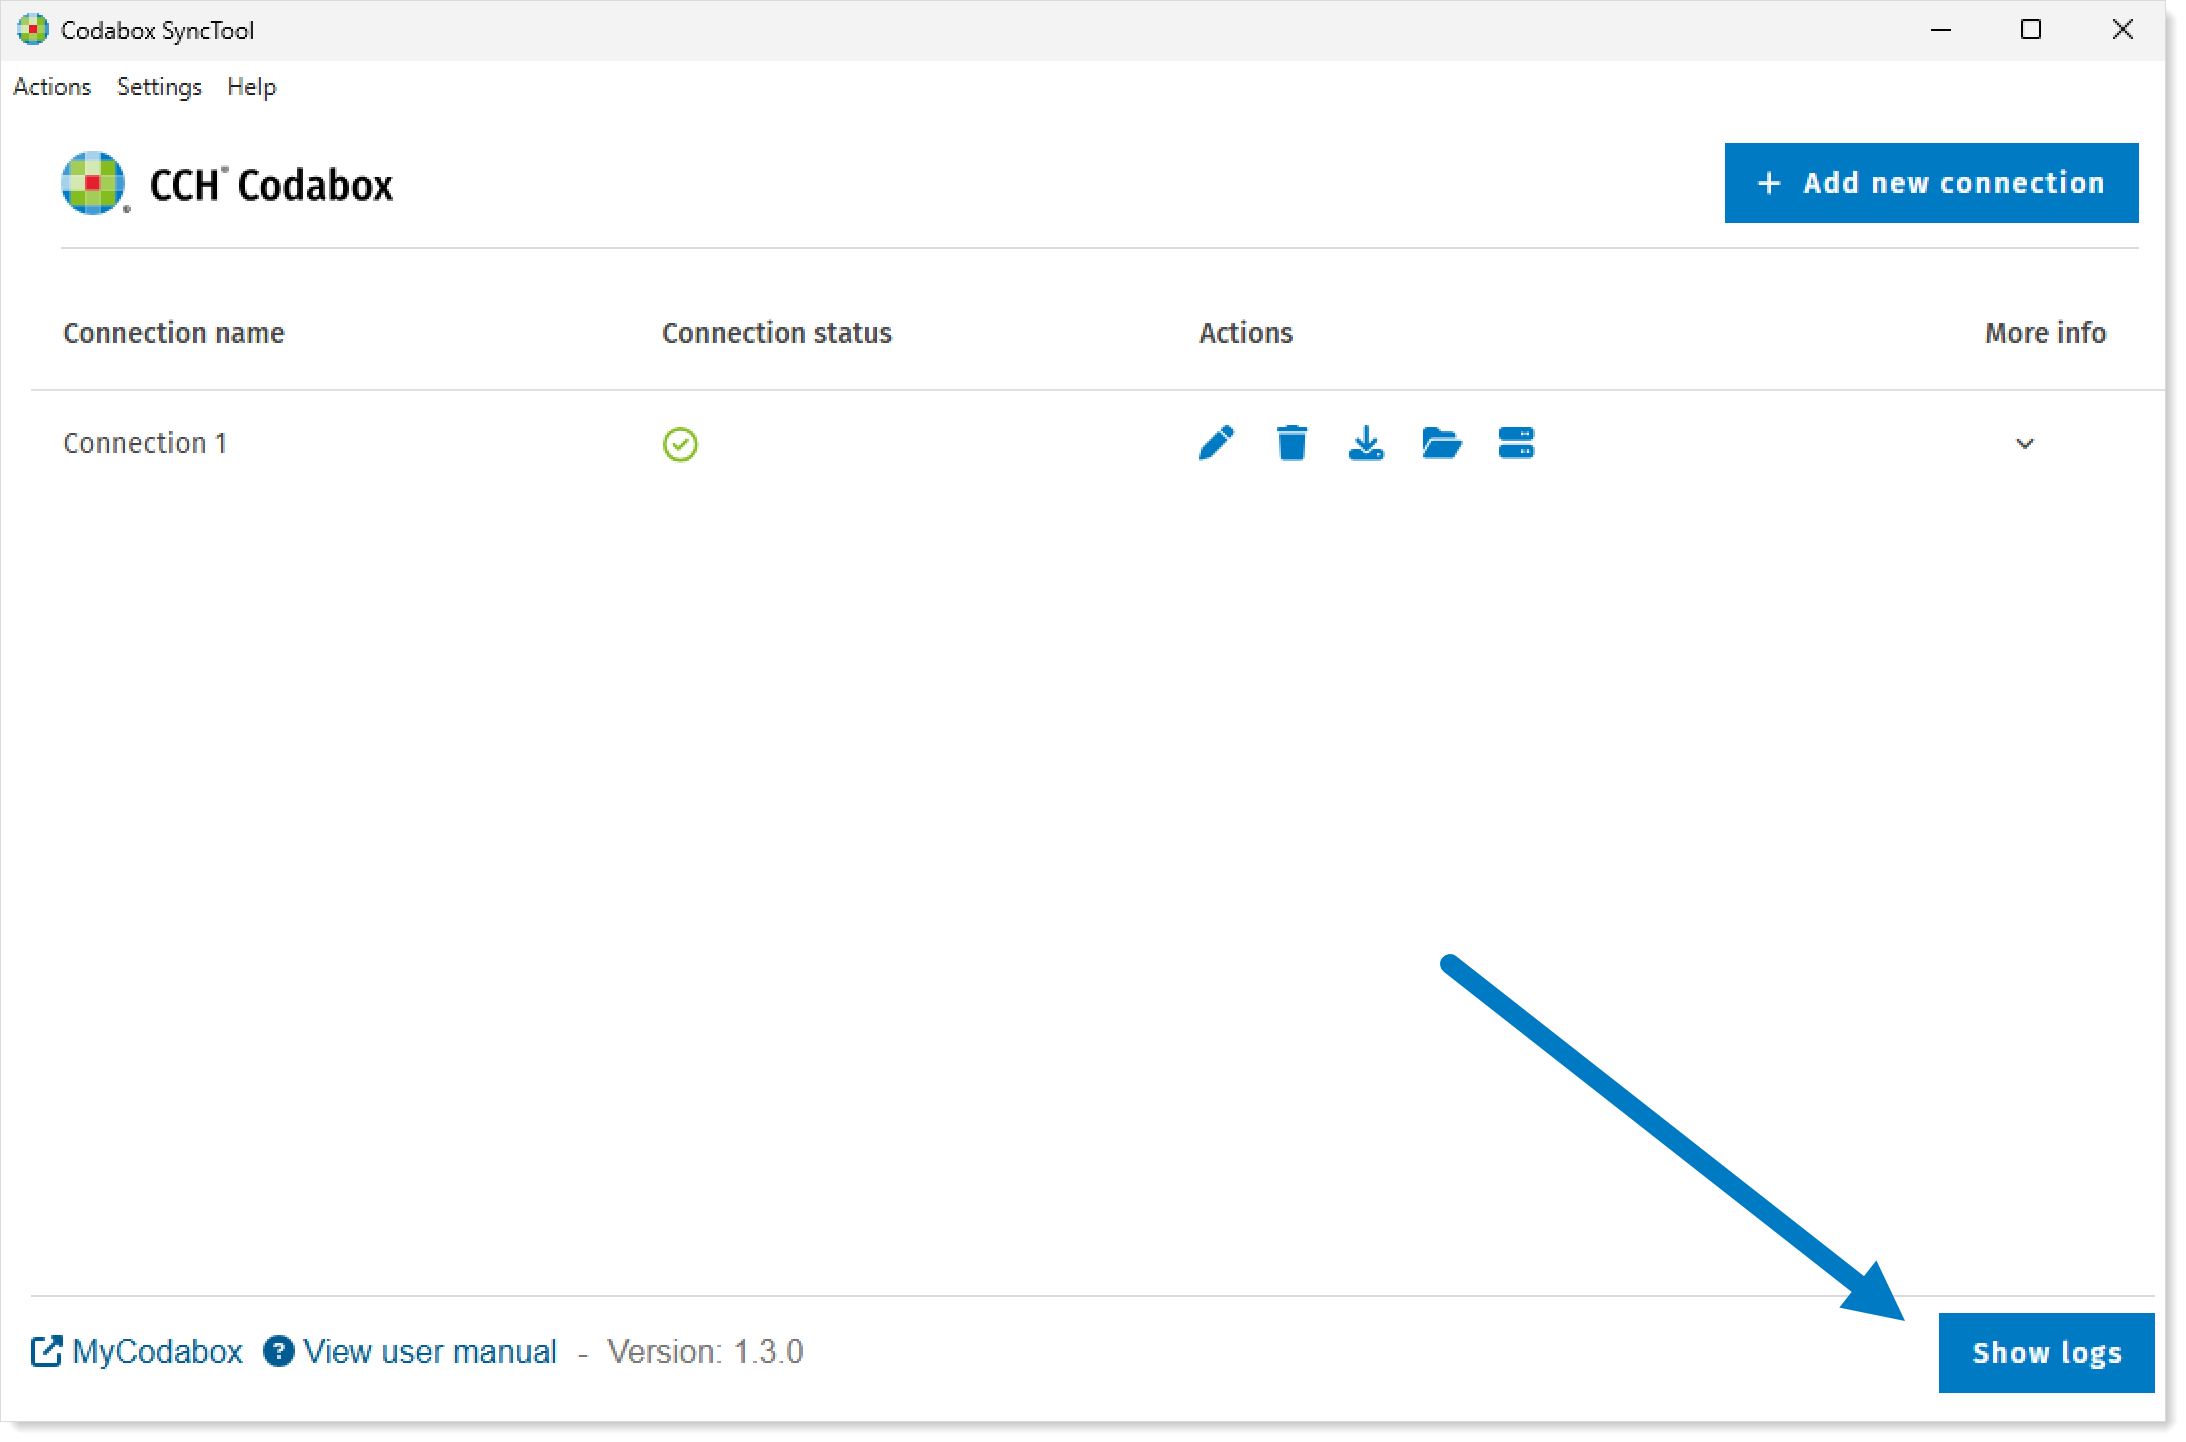Open the Actions menu
Image resolution: width=2186 pixels, height=1442 pixels.
pos(52,87)
